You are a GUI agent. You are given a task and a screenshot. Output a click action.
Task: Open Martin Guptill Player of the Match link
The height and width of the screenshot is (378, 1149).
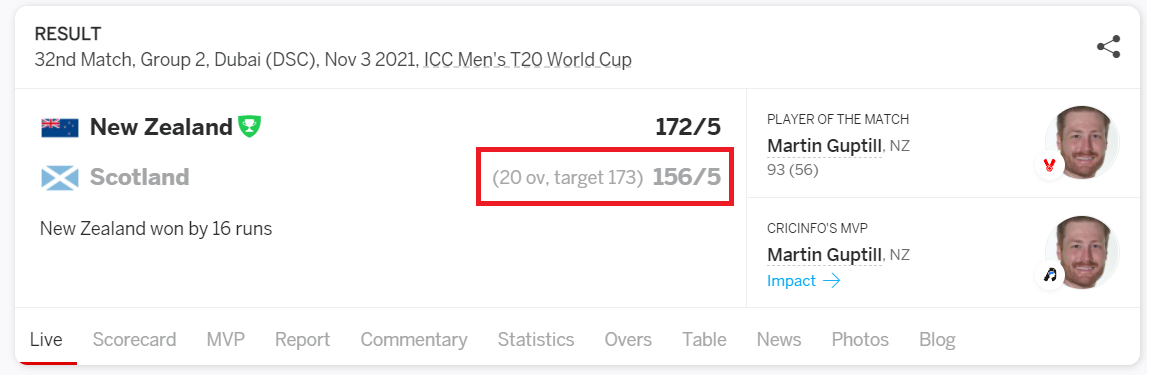pos(824,147)
